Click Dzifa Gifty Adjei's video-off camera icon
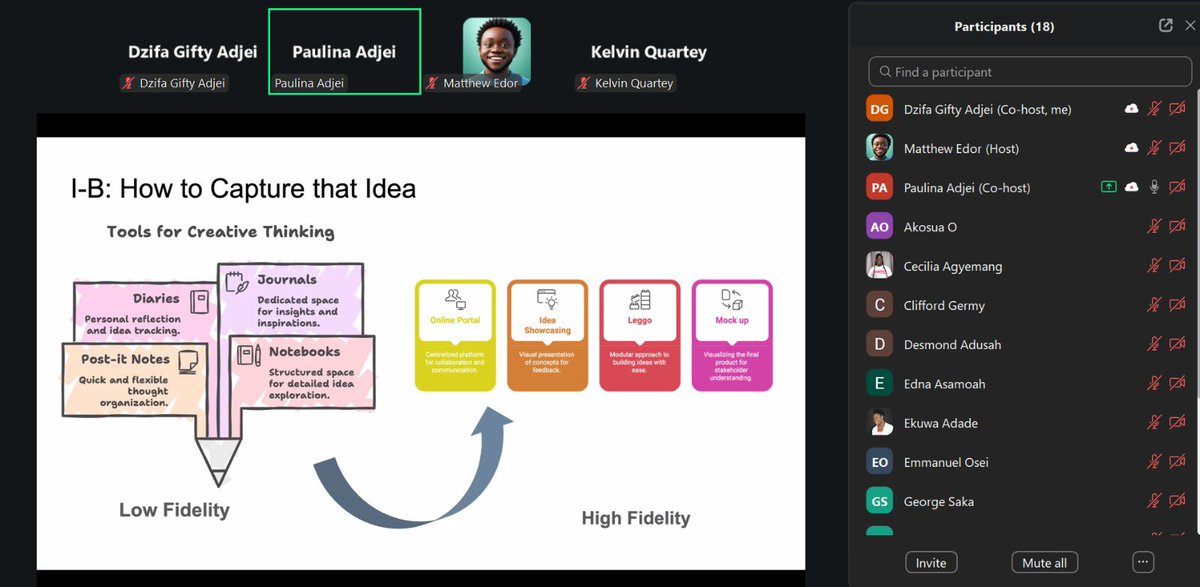 [1177, 109]
